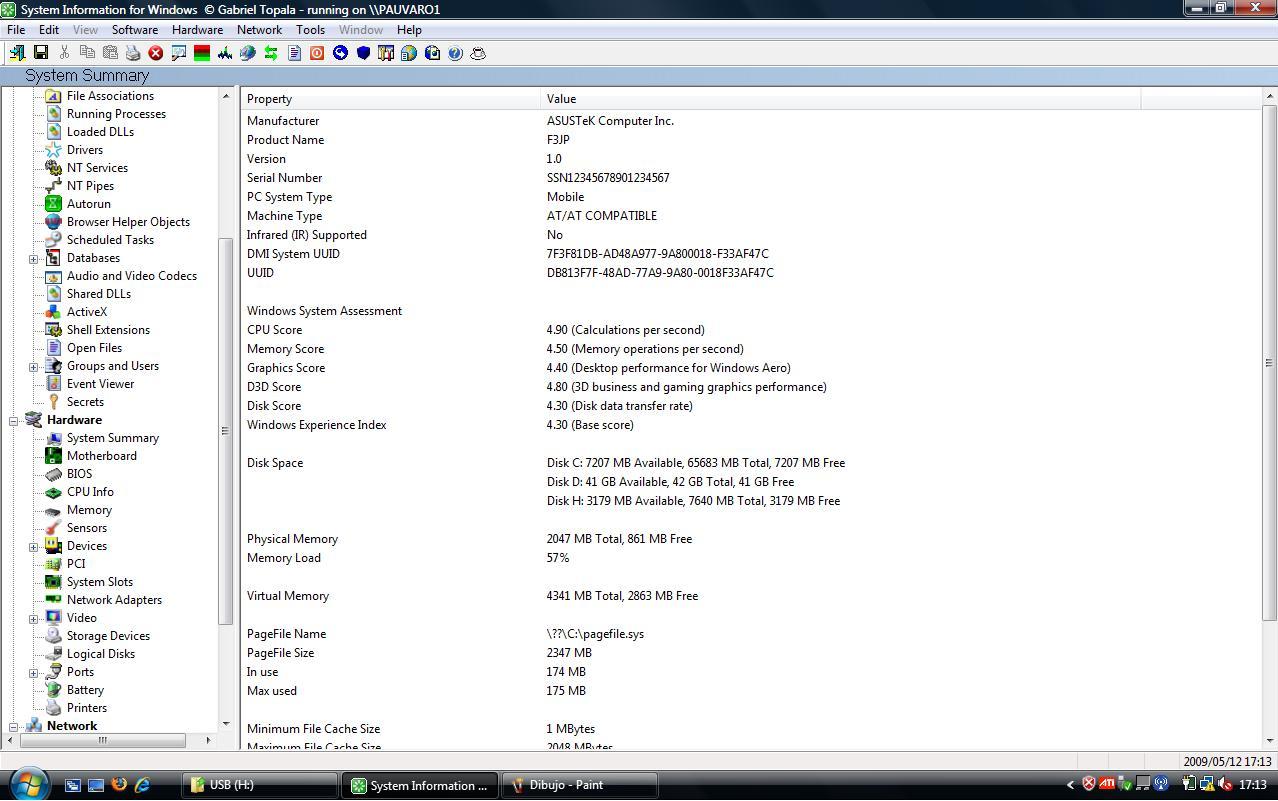The height and width of the screenshot is (801, 1278).
Task: Click the muted volume tray icon
Action: [1225, 784]
